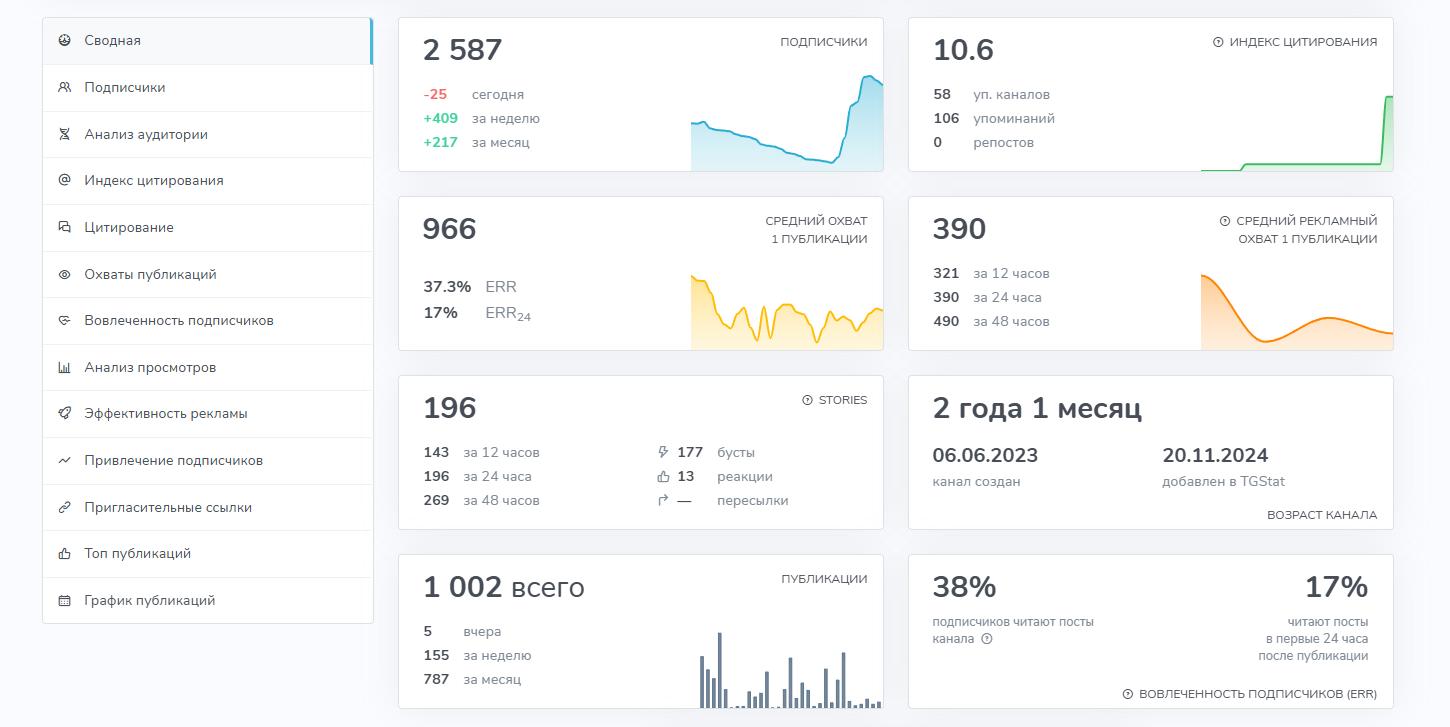Image resolution: width=1450 pixels, height=727 pixels.
Task: Click the orange advertising reach chart
Action: 1297,312
